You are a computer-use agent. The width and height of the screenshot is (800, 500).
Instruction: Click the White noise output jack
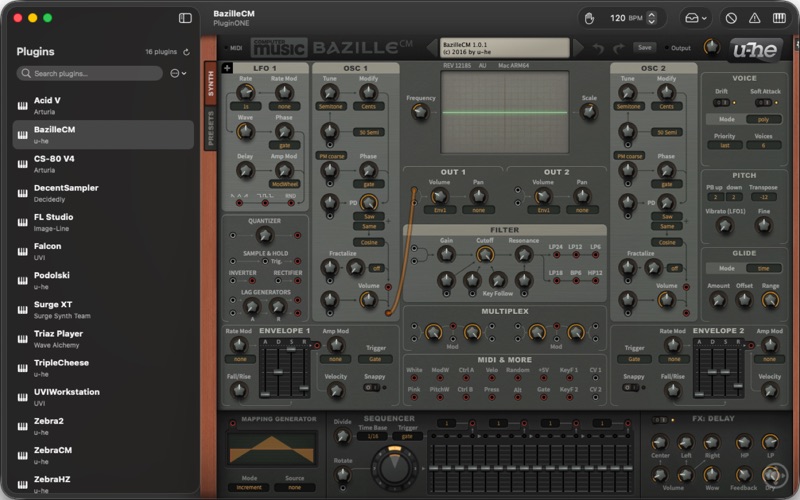click(x=414, y=378)
